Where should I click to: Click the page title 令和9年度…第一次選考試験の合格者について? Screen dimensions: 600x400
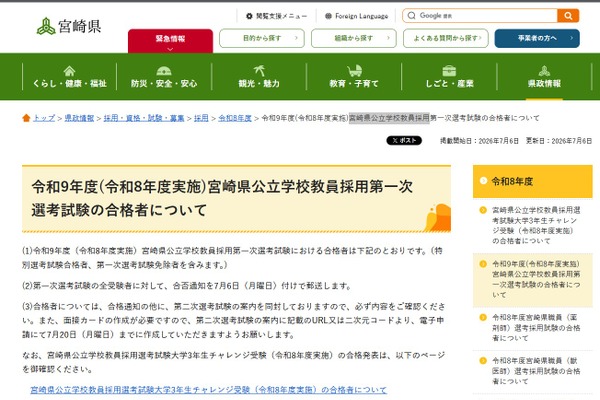pos(222,198)
